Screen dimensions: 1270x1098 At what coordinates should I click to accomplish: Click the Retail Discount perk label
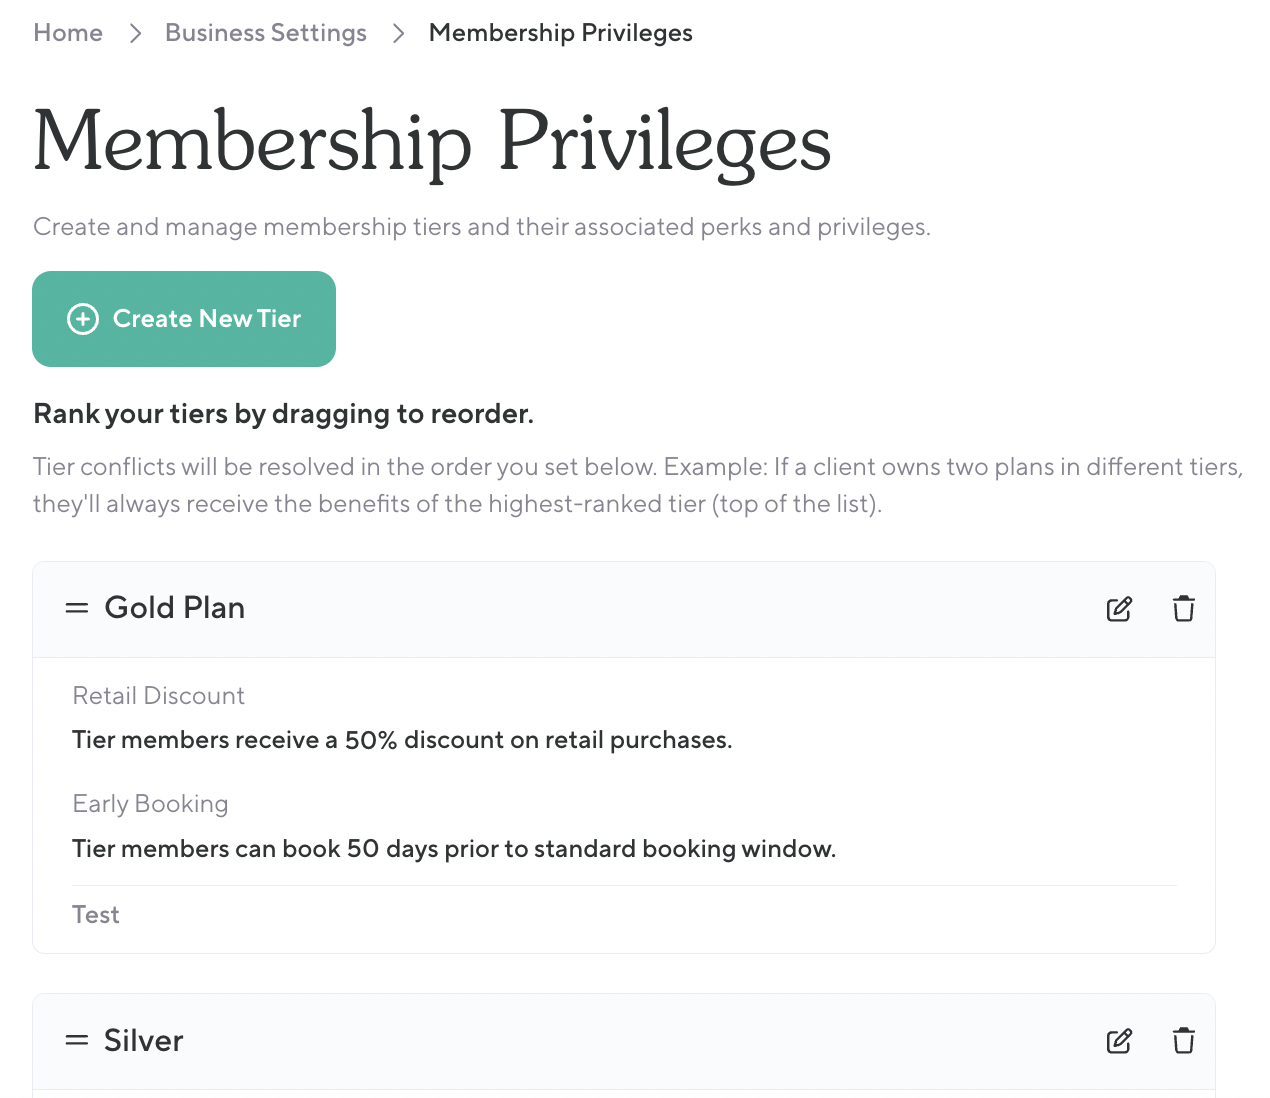159,696
